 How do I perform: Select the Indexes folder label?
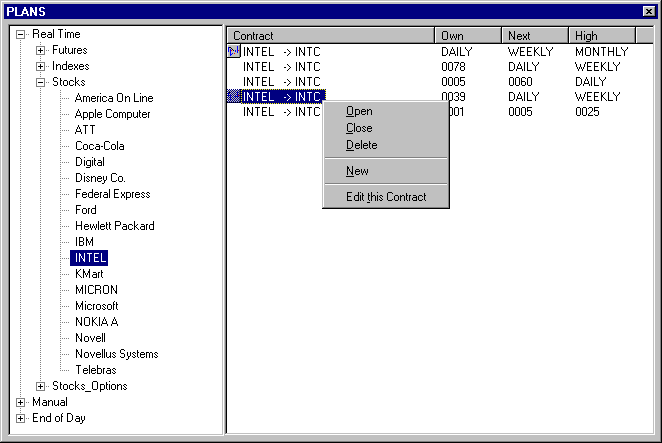71,66
